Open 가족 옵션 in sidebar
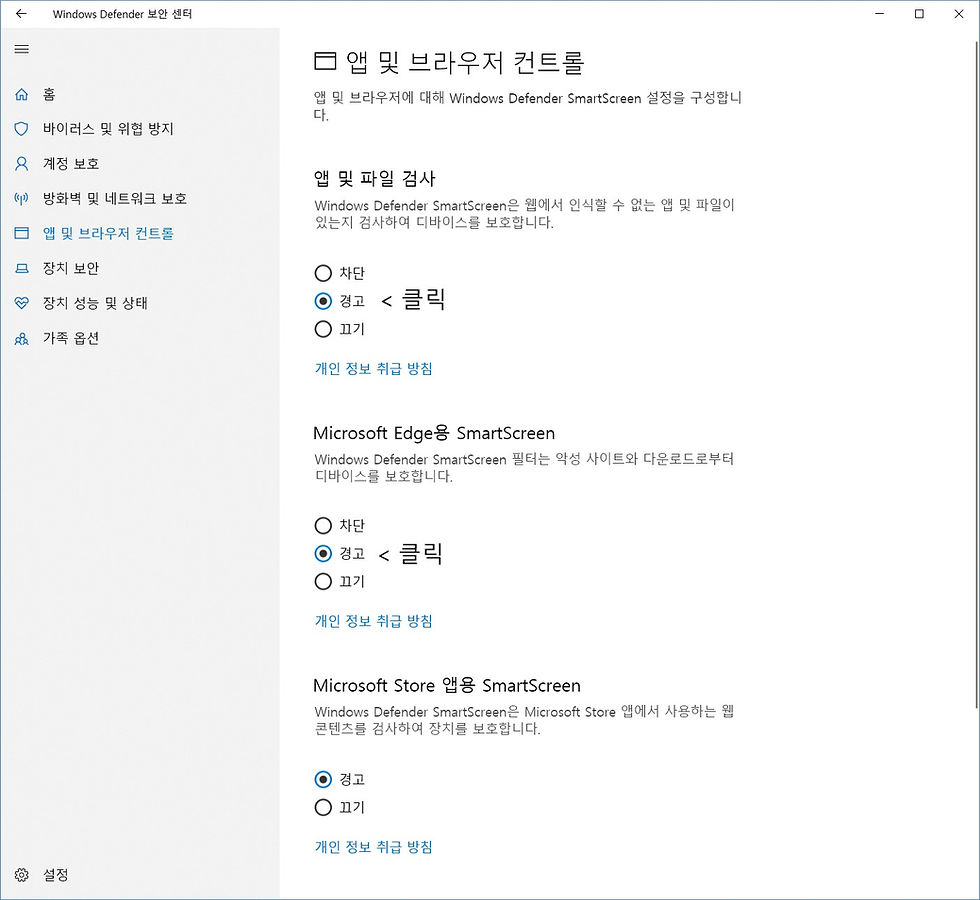 [x=71, y=338]
